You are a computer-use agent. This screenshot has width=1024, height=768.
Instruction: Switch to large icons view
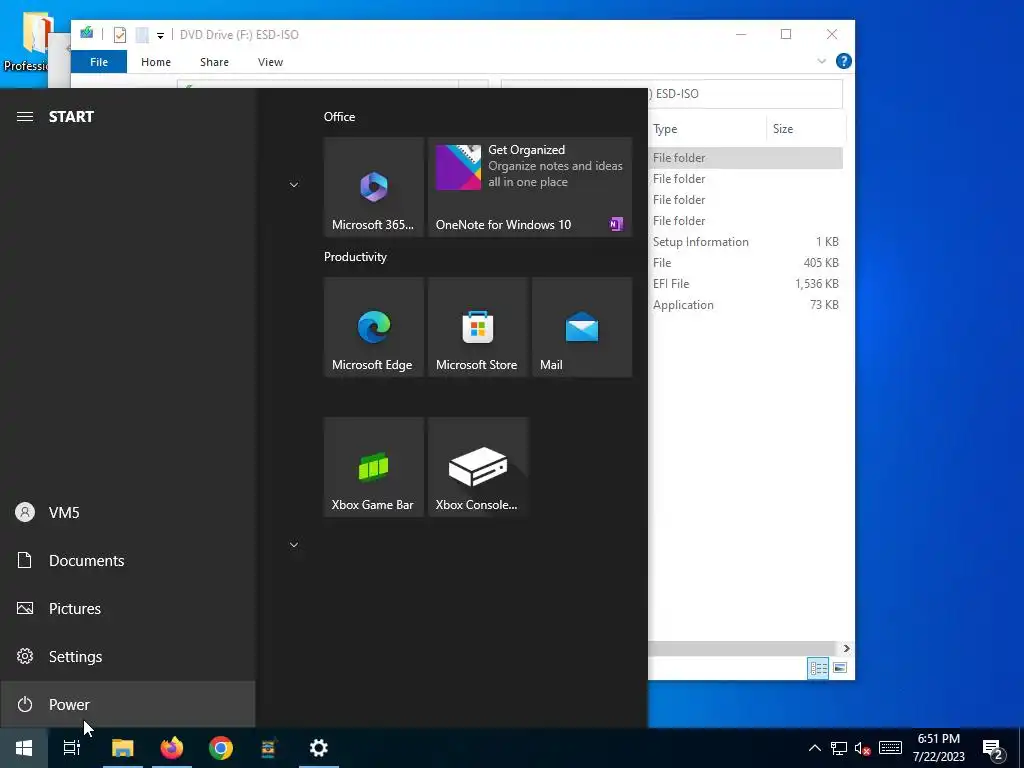(840, 668)
